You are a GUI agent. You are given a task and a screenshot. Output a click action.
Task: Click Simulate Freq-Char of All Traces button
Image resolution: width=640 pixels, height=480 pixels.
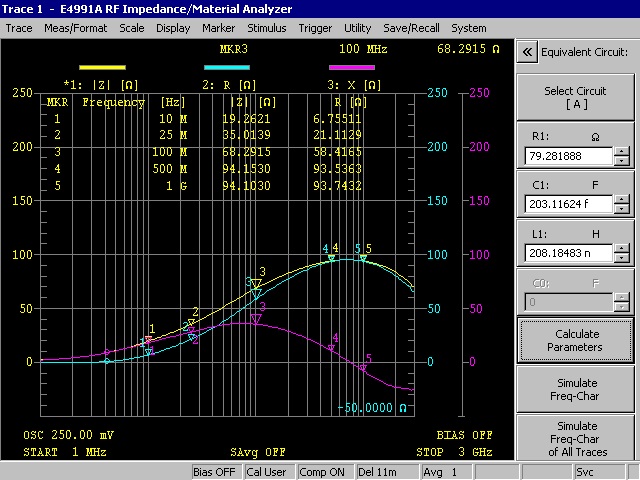coord(576,438)
